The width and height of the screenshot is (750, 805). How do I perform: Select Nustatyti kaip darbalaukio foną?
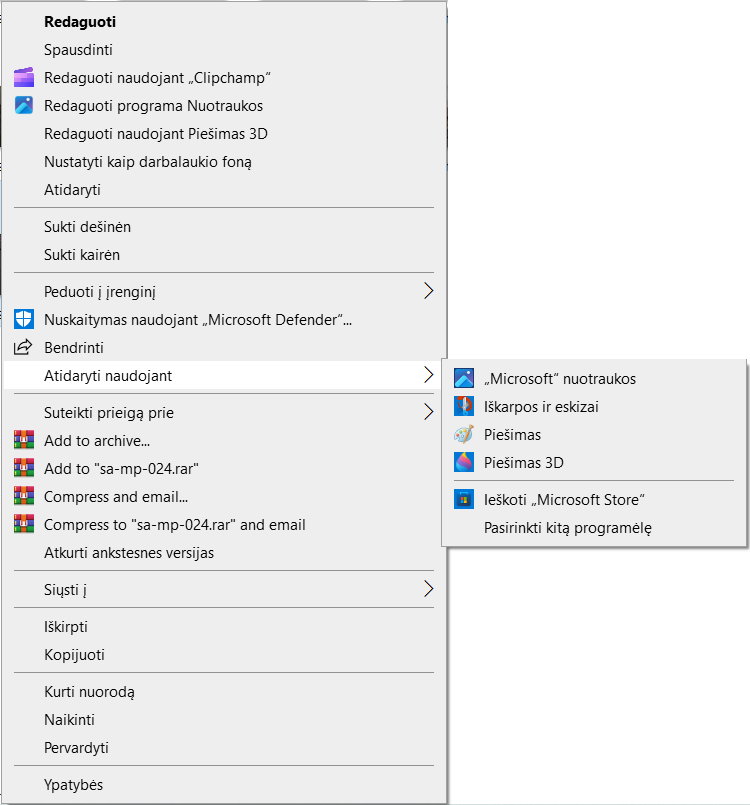(x=147, y=162)
